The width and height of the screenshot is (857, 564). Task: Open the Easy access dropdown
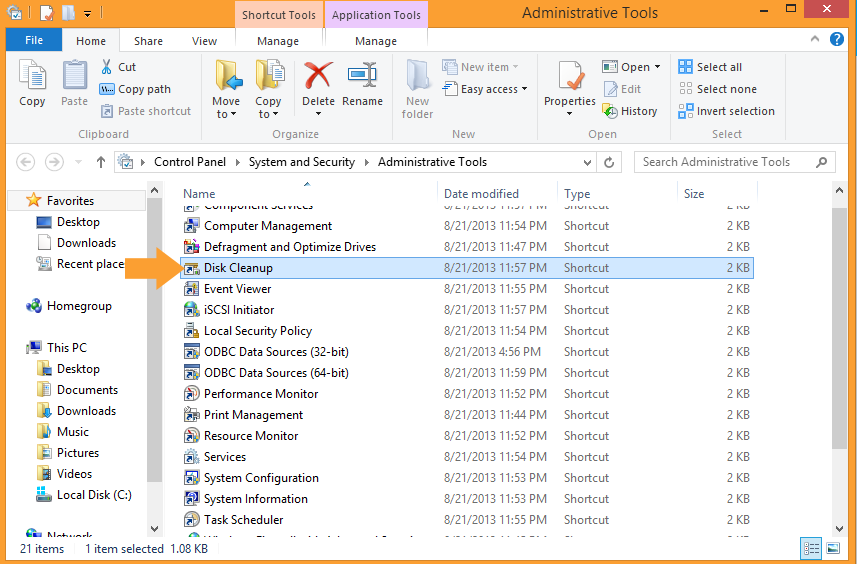(x=485, y=89)
